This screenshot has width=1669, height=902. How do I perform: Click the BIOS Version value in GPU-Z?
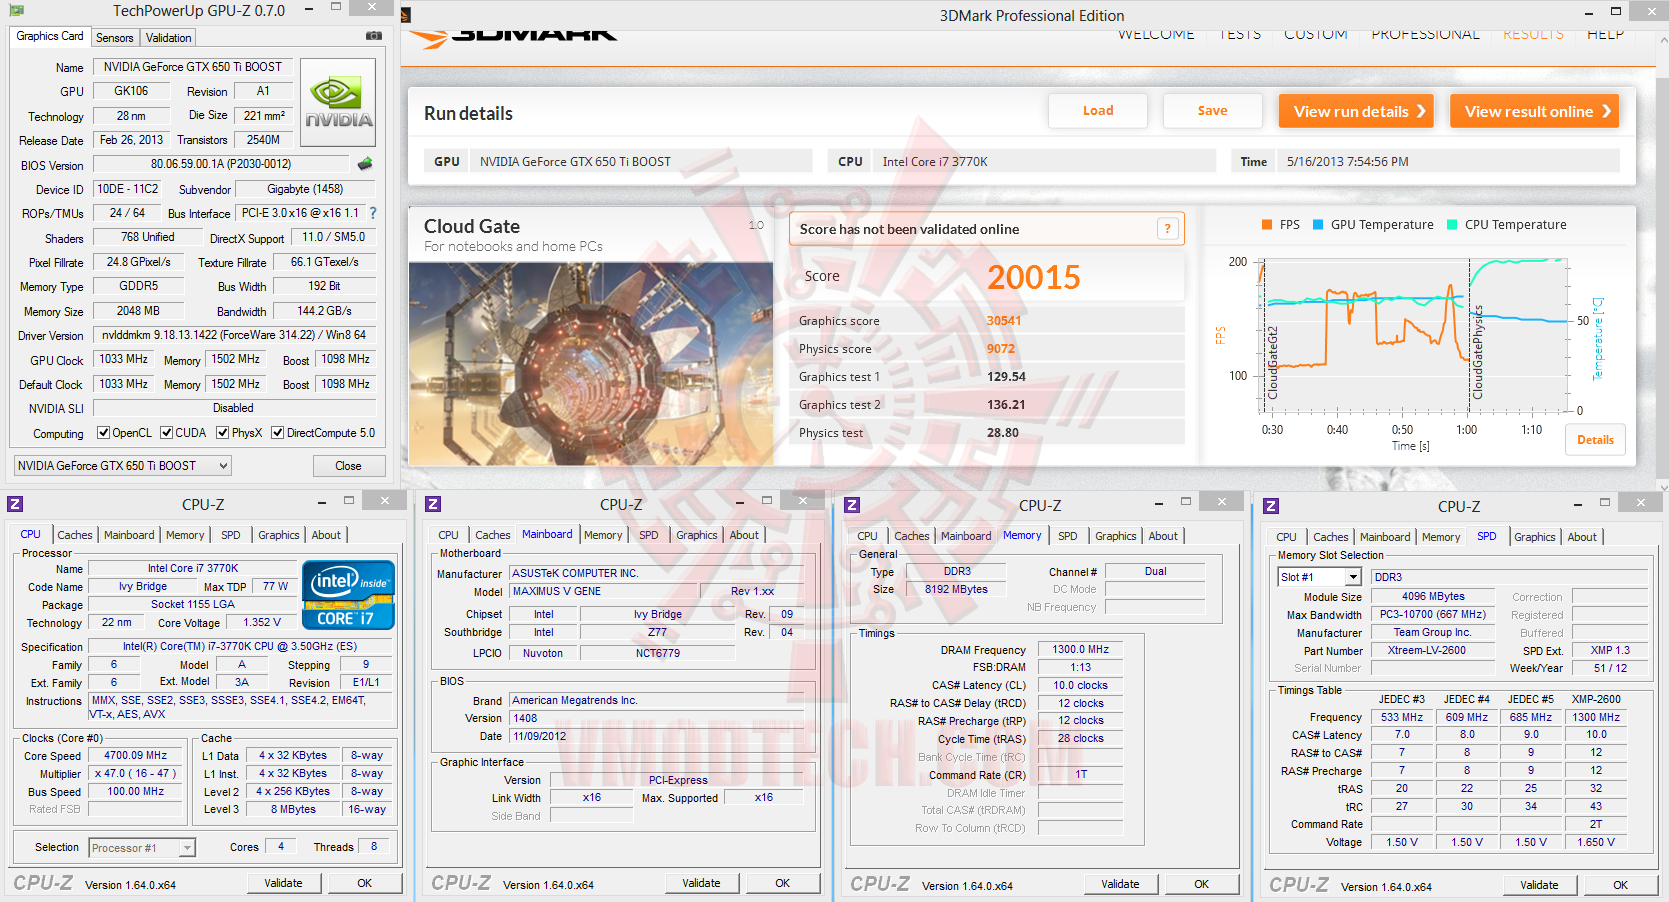(221, 164)
